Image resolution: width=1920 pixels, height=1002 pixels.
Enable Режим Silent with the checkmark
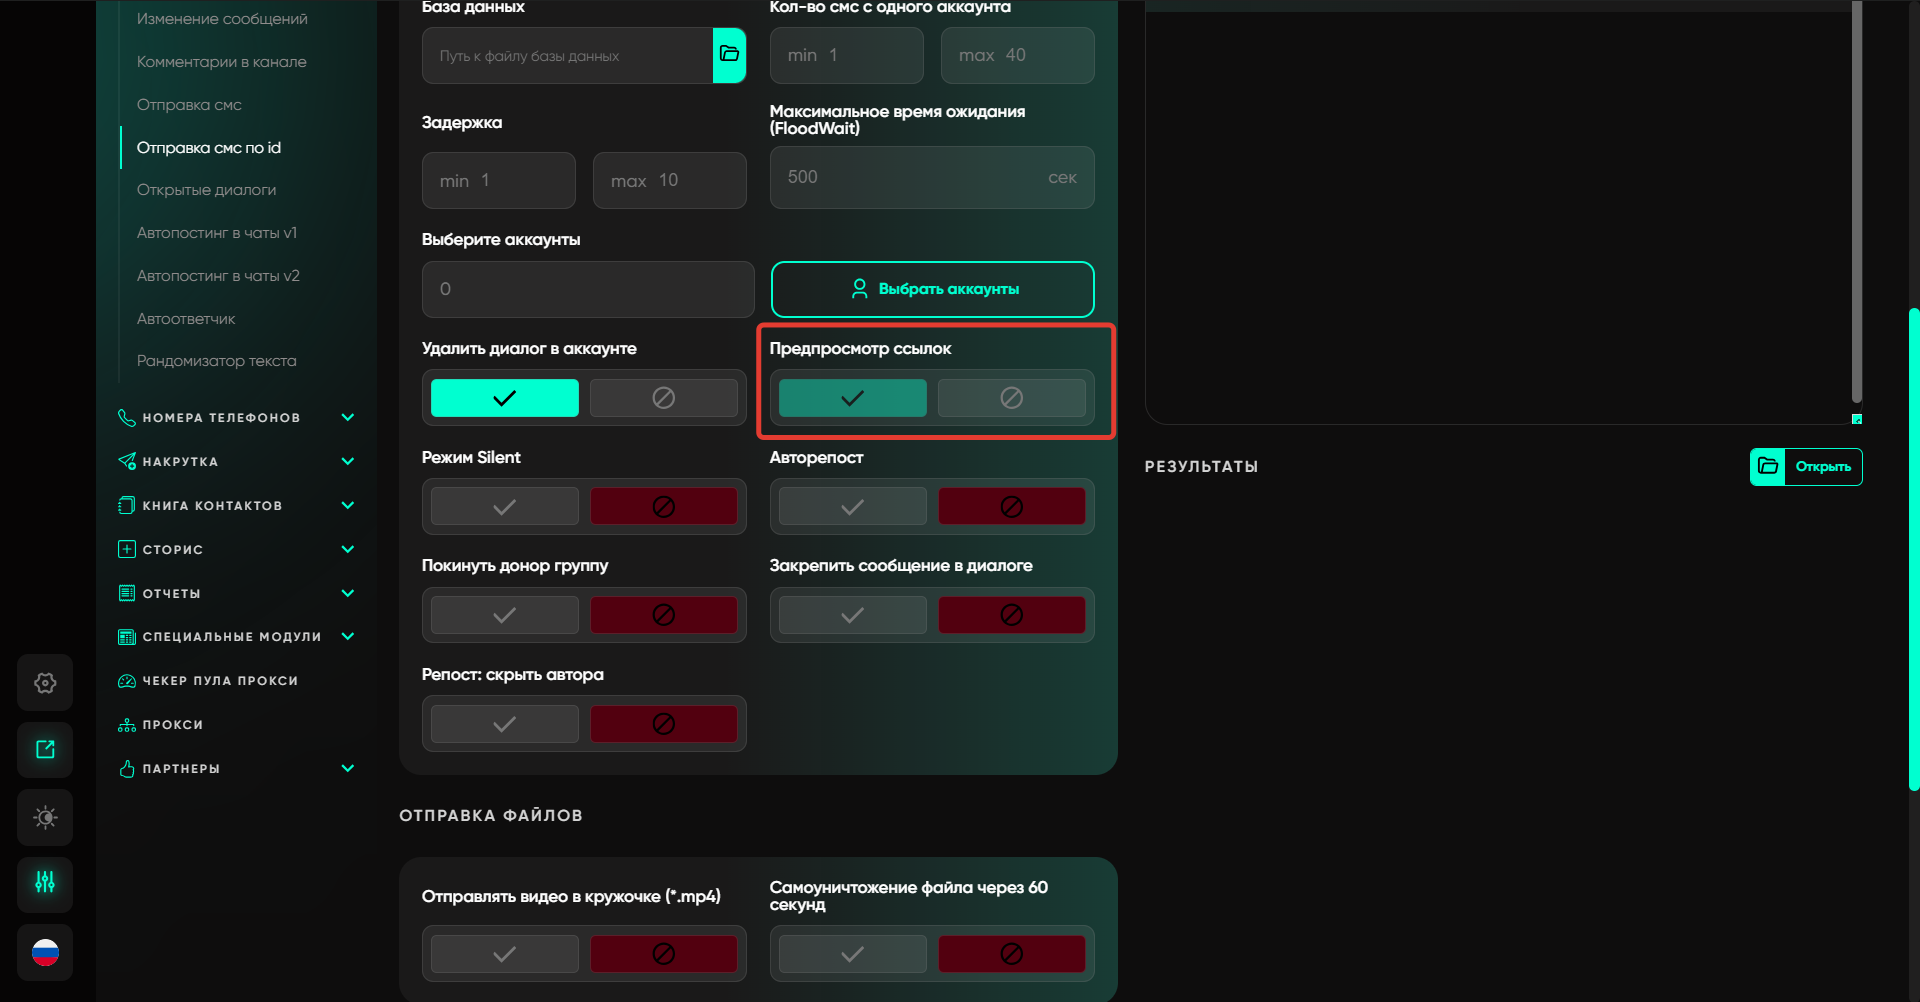pyautogui.click(x=504, y=507)
